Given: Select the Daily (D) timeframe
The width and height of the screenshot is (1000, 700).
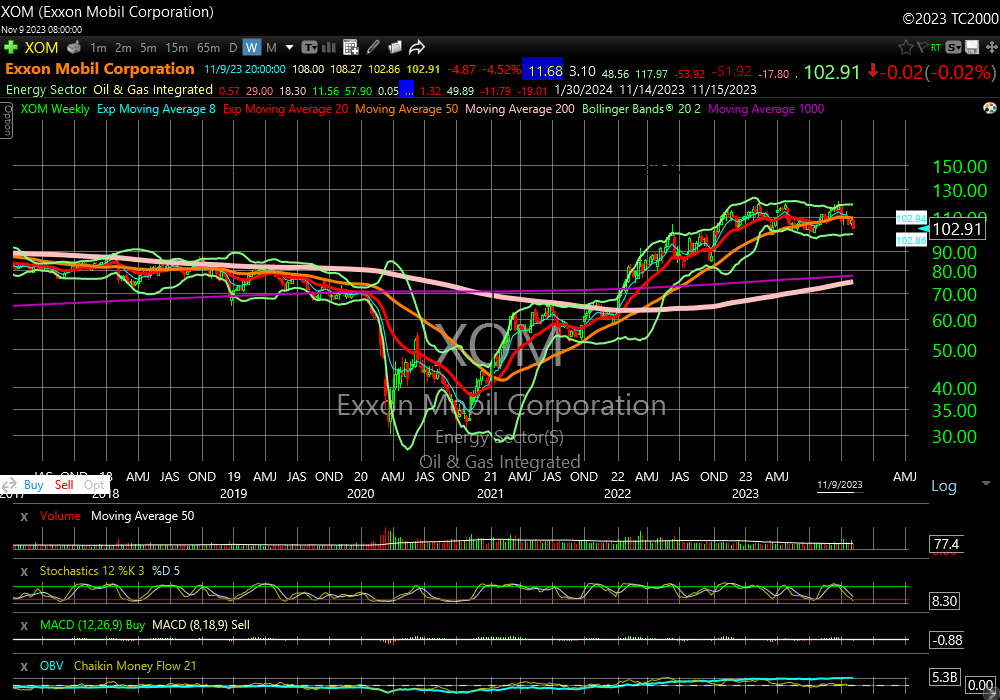Looking at the screenshot, I should [233, 48].
